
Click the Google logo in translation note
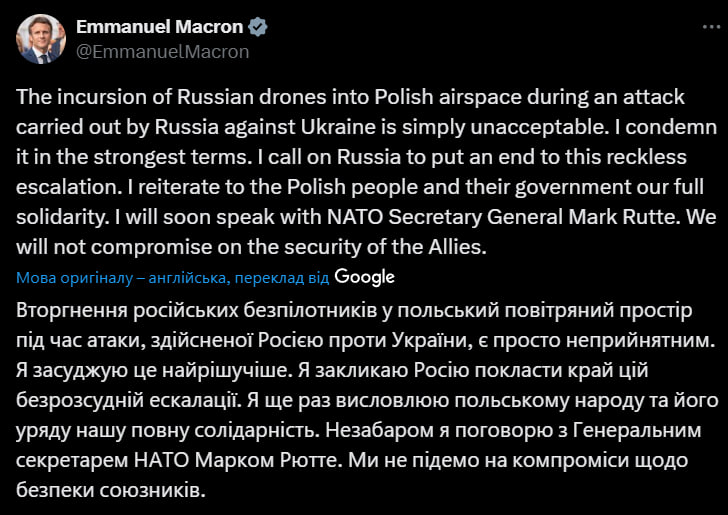click(365, 277)
